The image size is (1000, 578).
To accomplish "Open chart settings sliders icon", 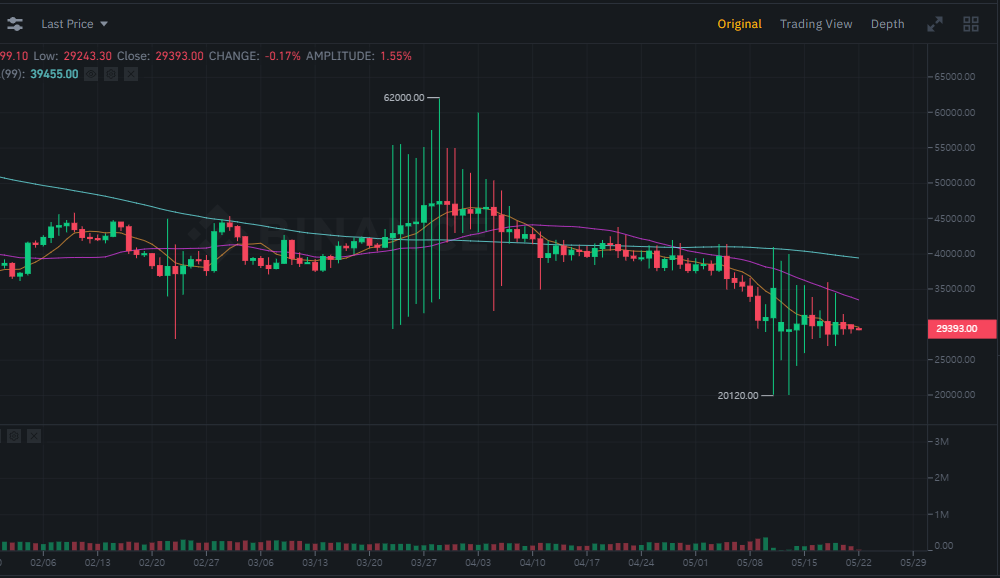I will tap(15, 24).
